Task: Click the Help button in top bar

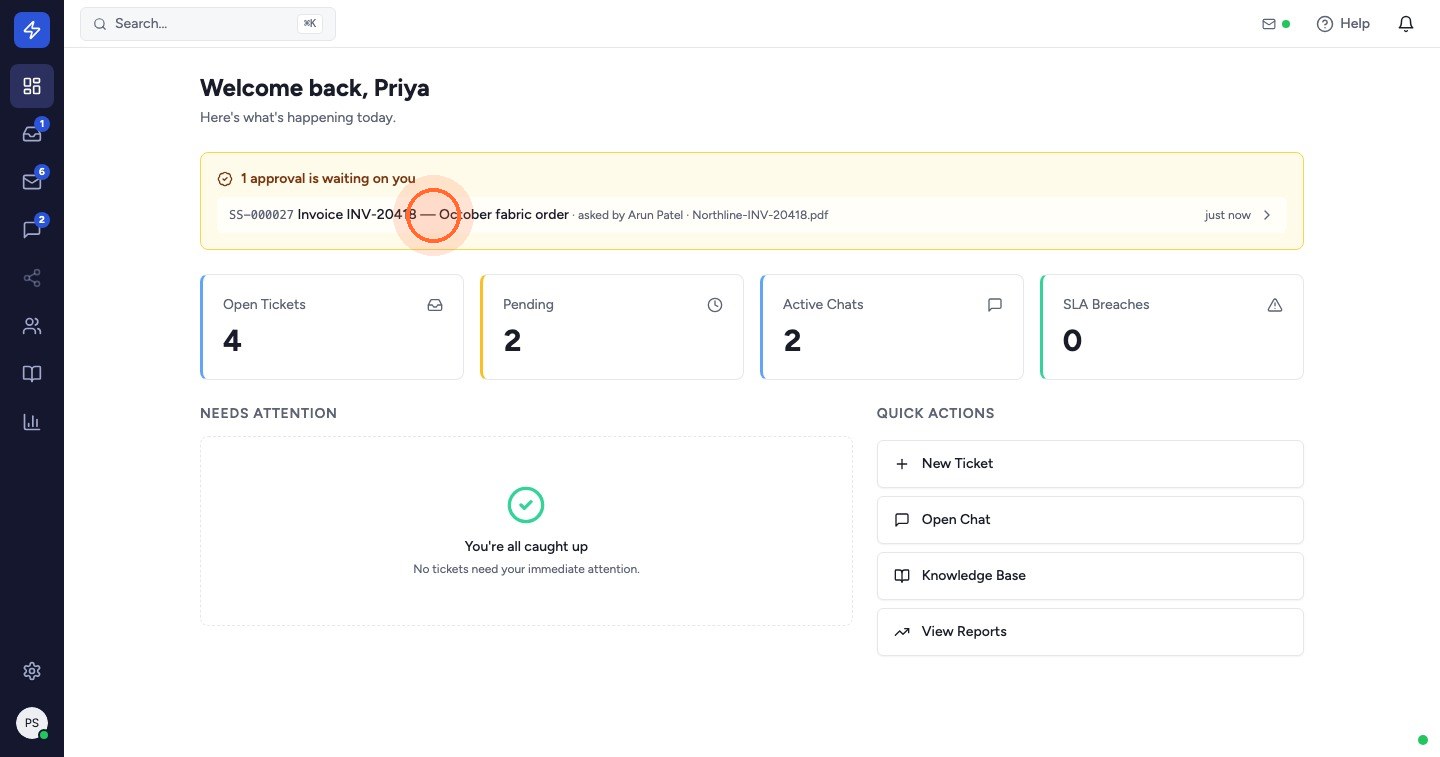Action: click(1343, 24)
